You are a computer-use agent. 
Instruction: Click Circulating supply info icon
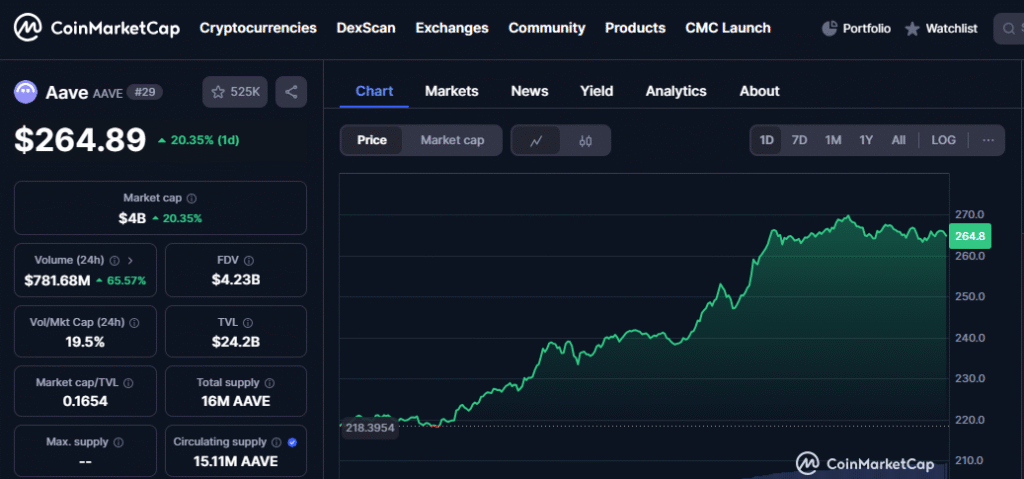(276, 442)
